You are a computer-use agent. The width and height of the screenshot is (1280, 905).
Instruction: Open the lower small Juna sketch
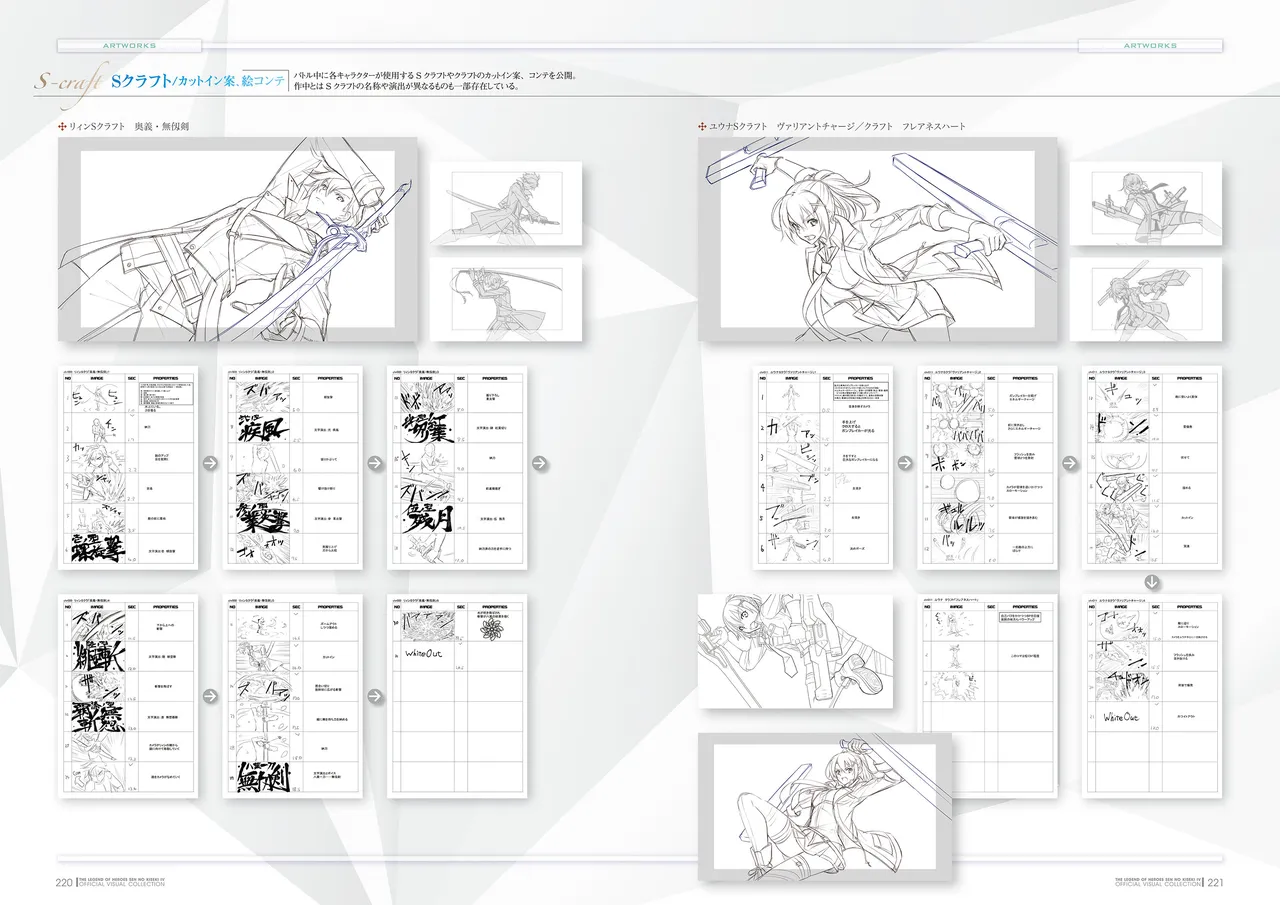1146,299
